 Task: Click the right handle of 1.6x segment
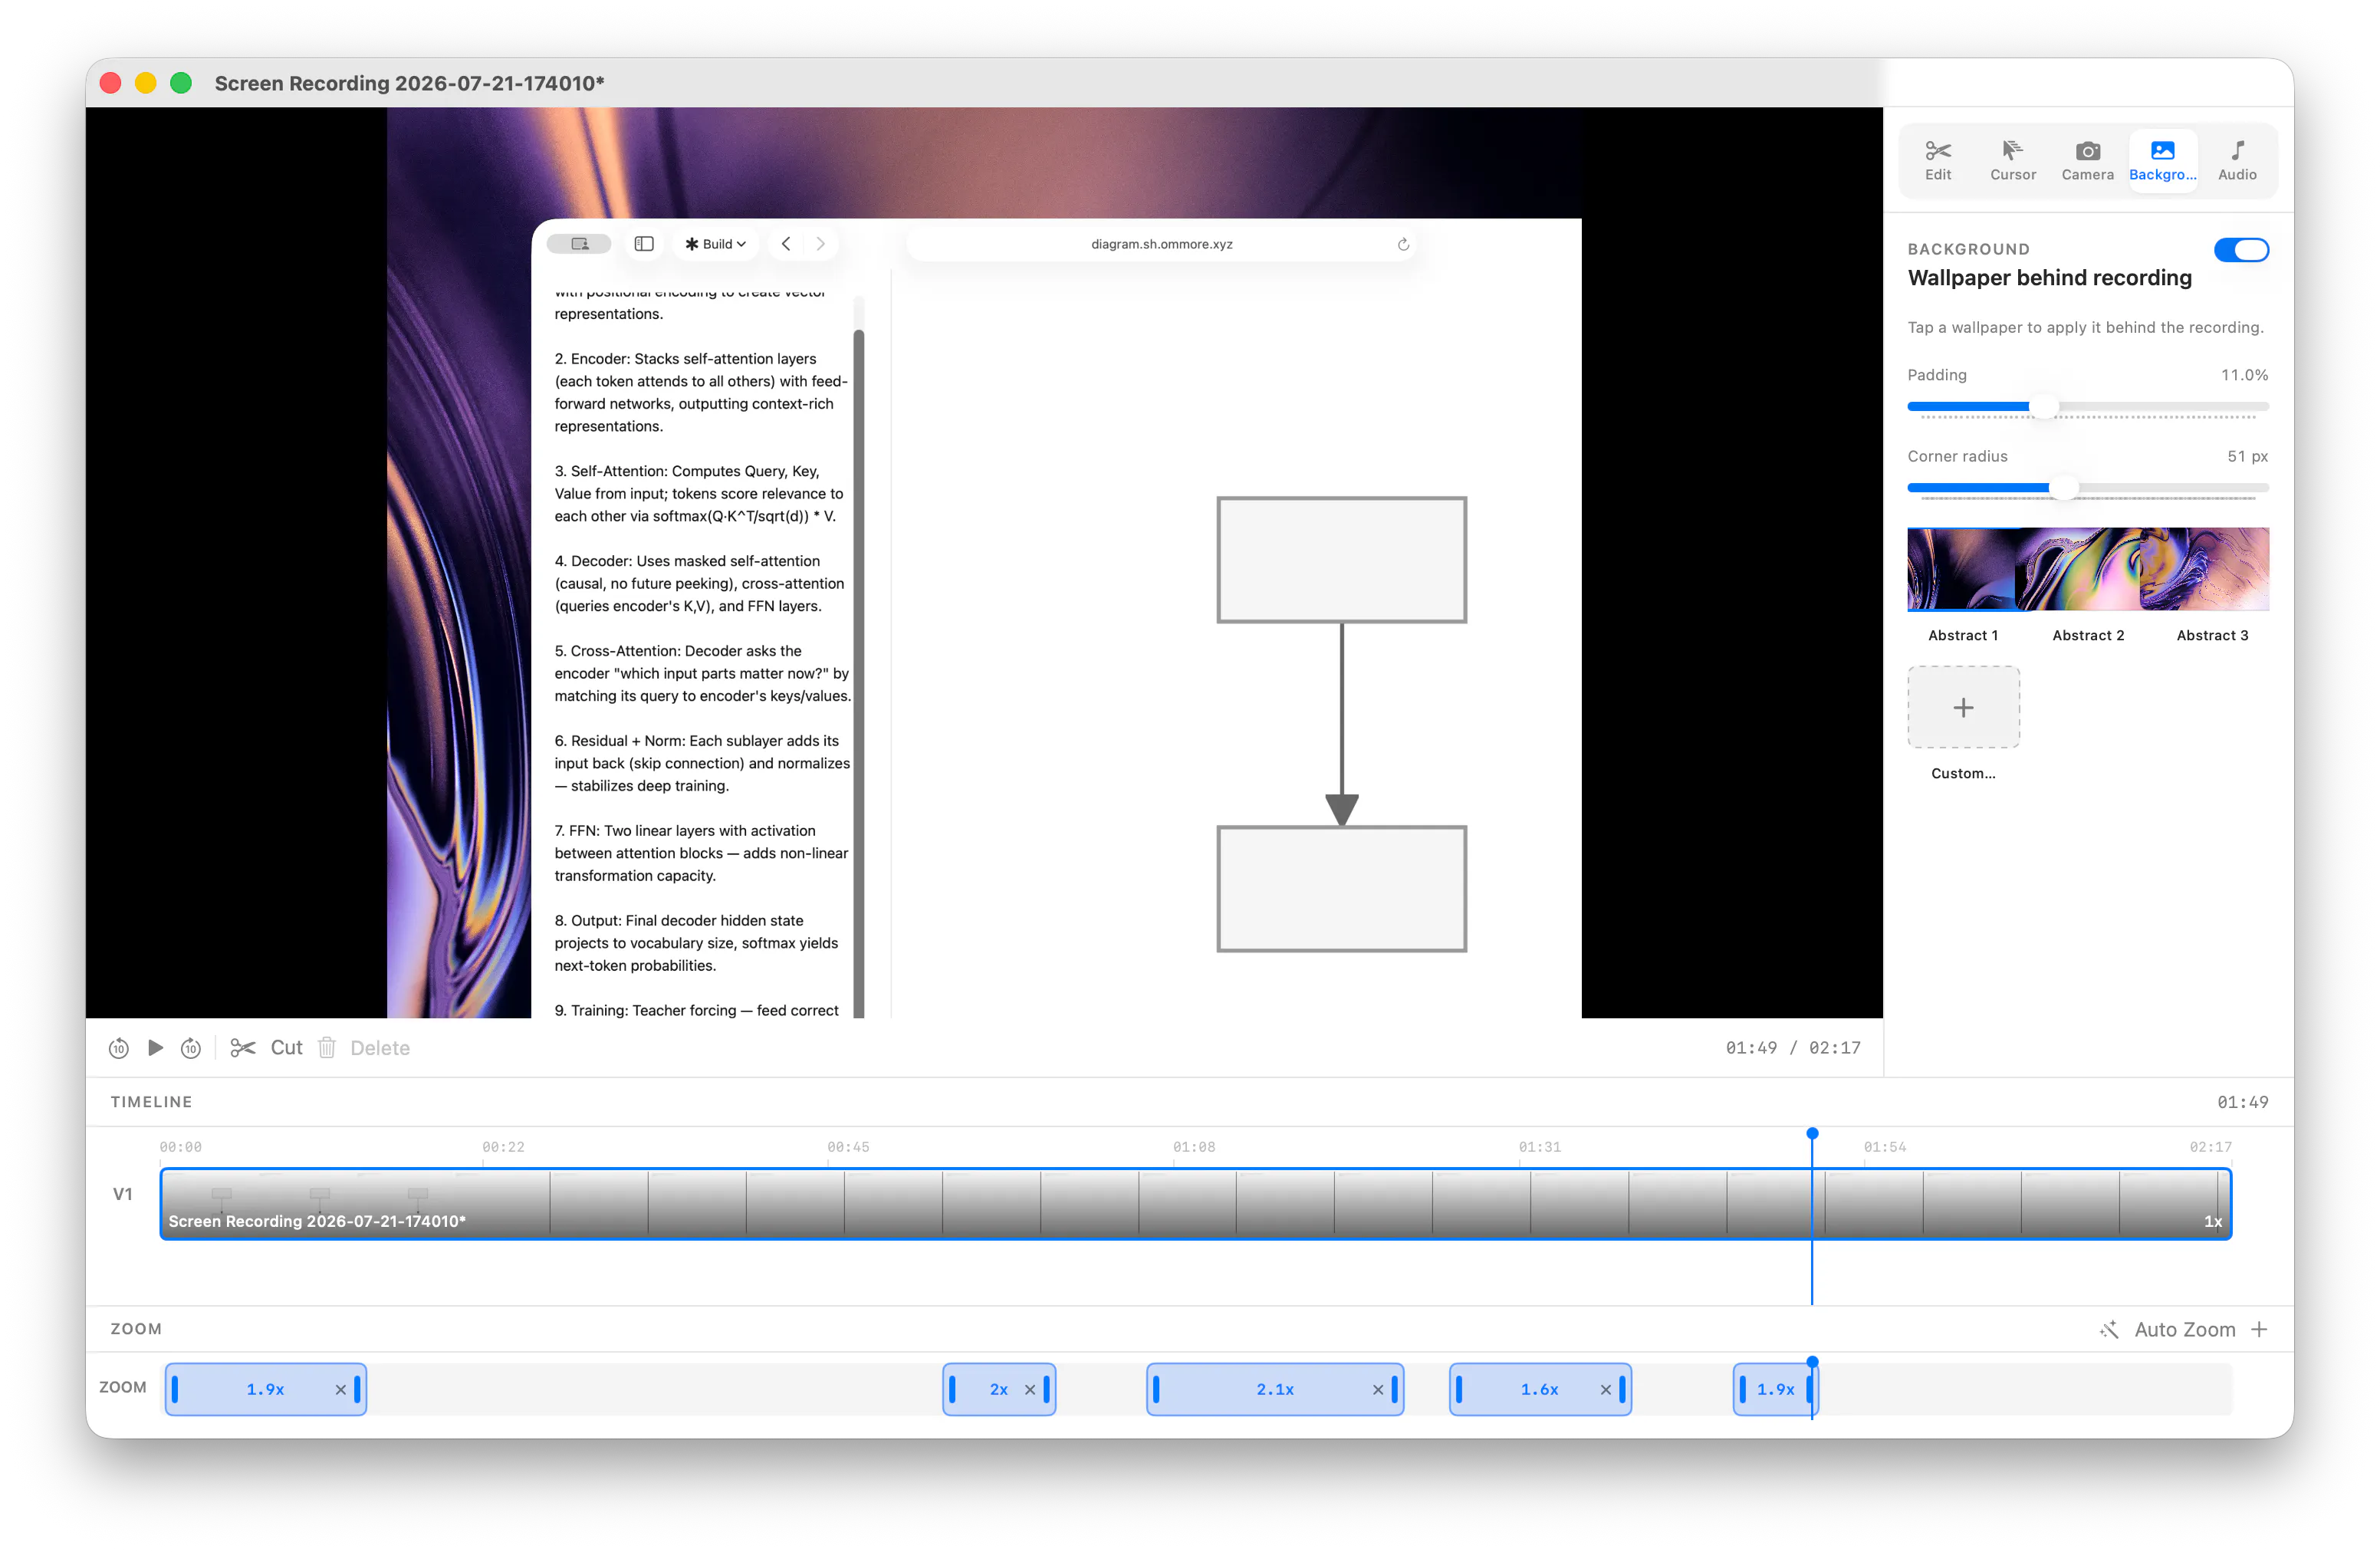[x=1621, y=1389]
